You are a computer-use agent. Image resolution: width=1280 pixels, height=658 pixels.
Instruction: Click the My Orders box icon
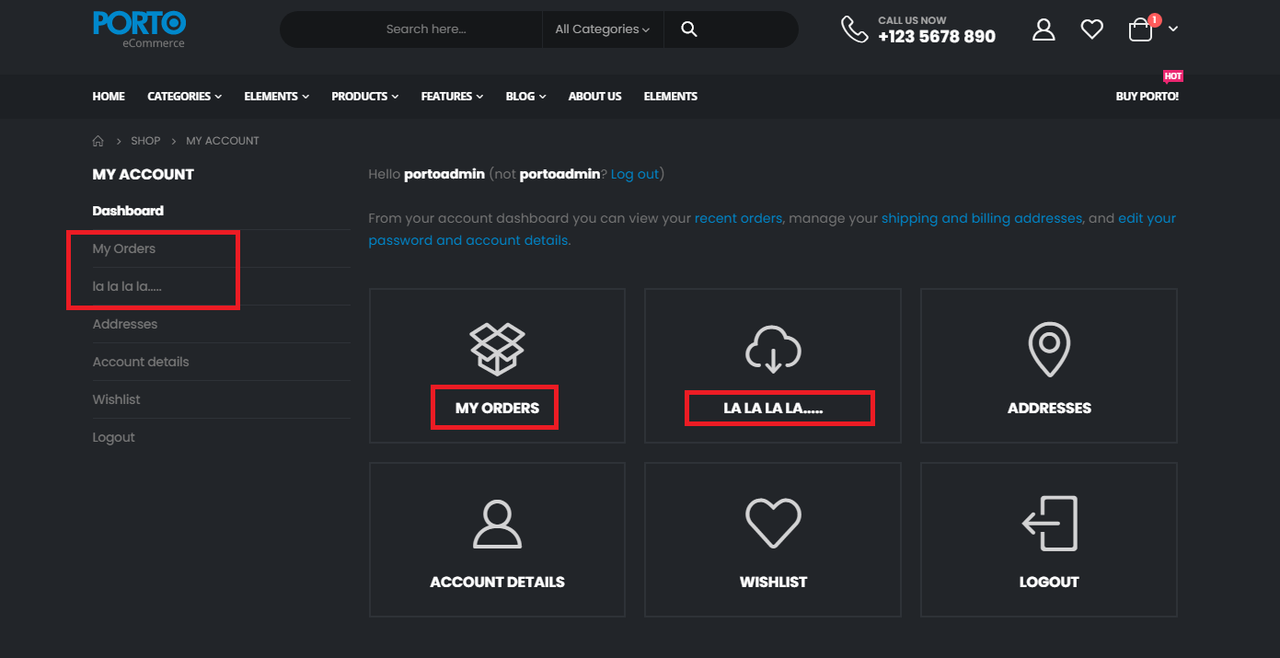click(x=497, y=349)
